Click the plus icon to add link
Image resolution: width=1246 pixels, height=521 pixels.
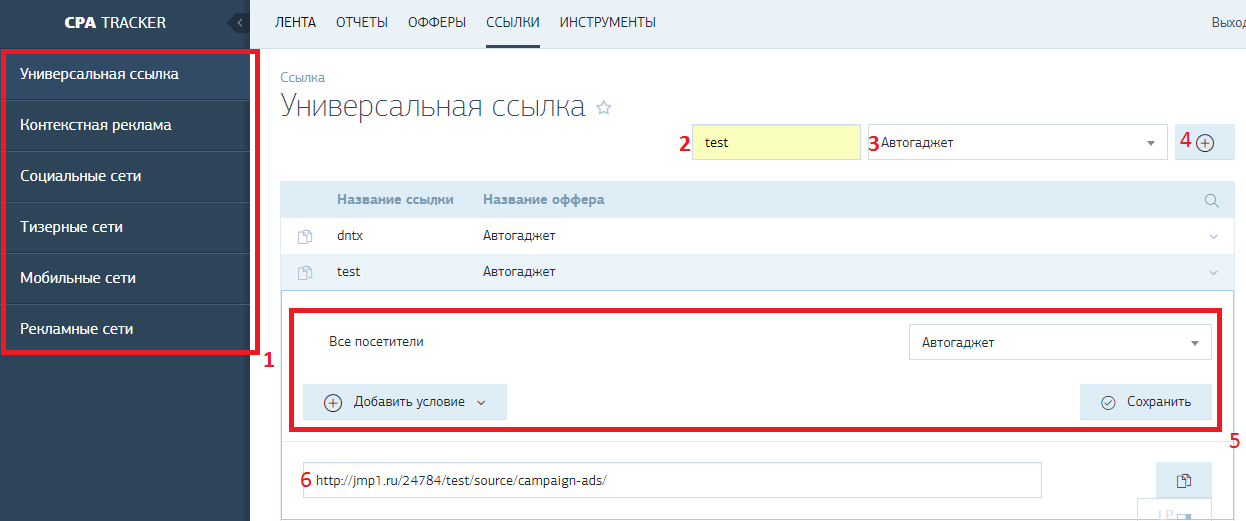click(1205, 143)
